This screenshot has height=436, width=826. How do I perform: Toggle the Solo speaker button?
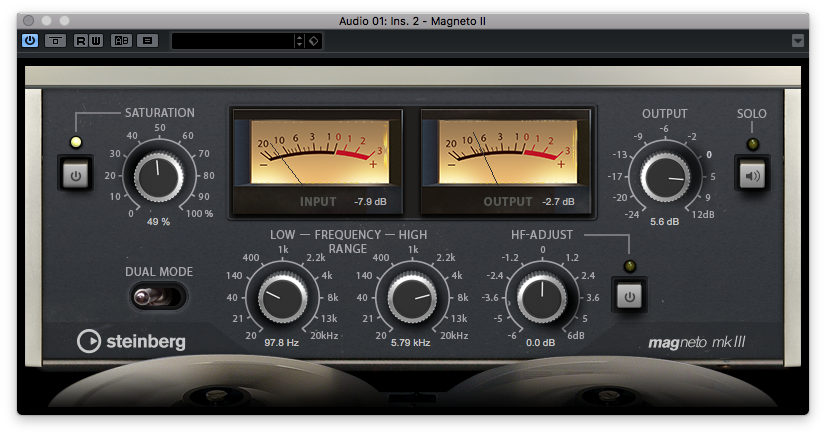[752, 175]
